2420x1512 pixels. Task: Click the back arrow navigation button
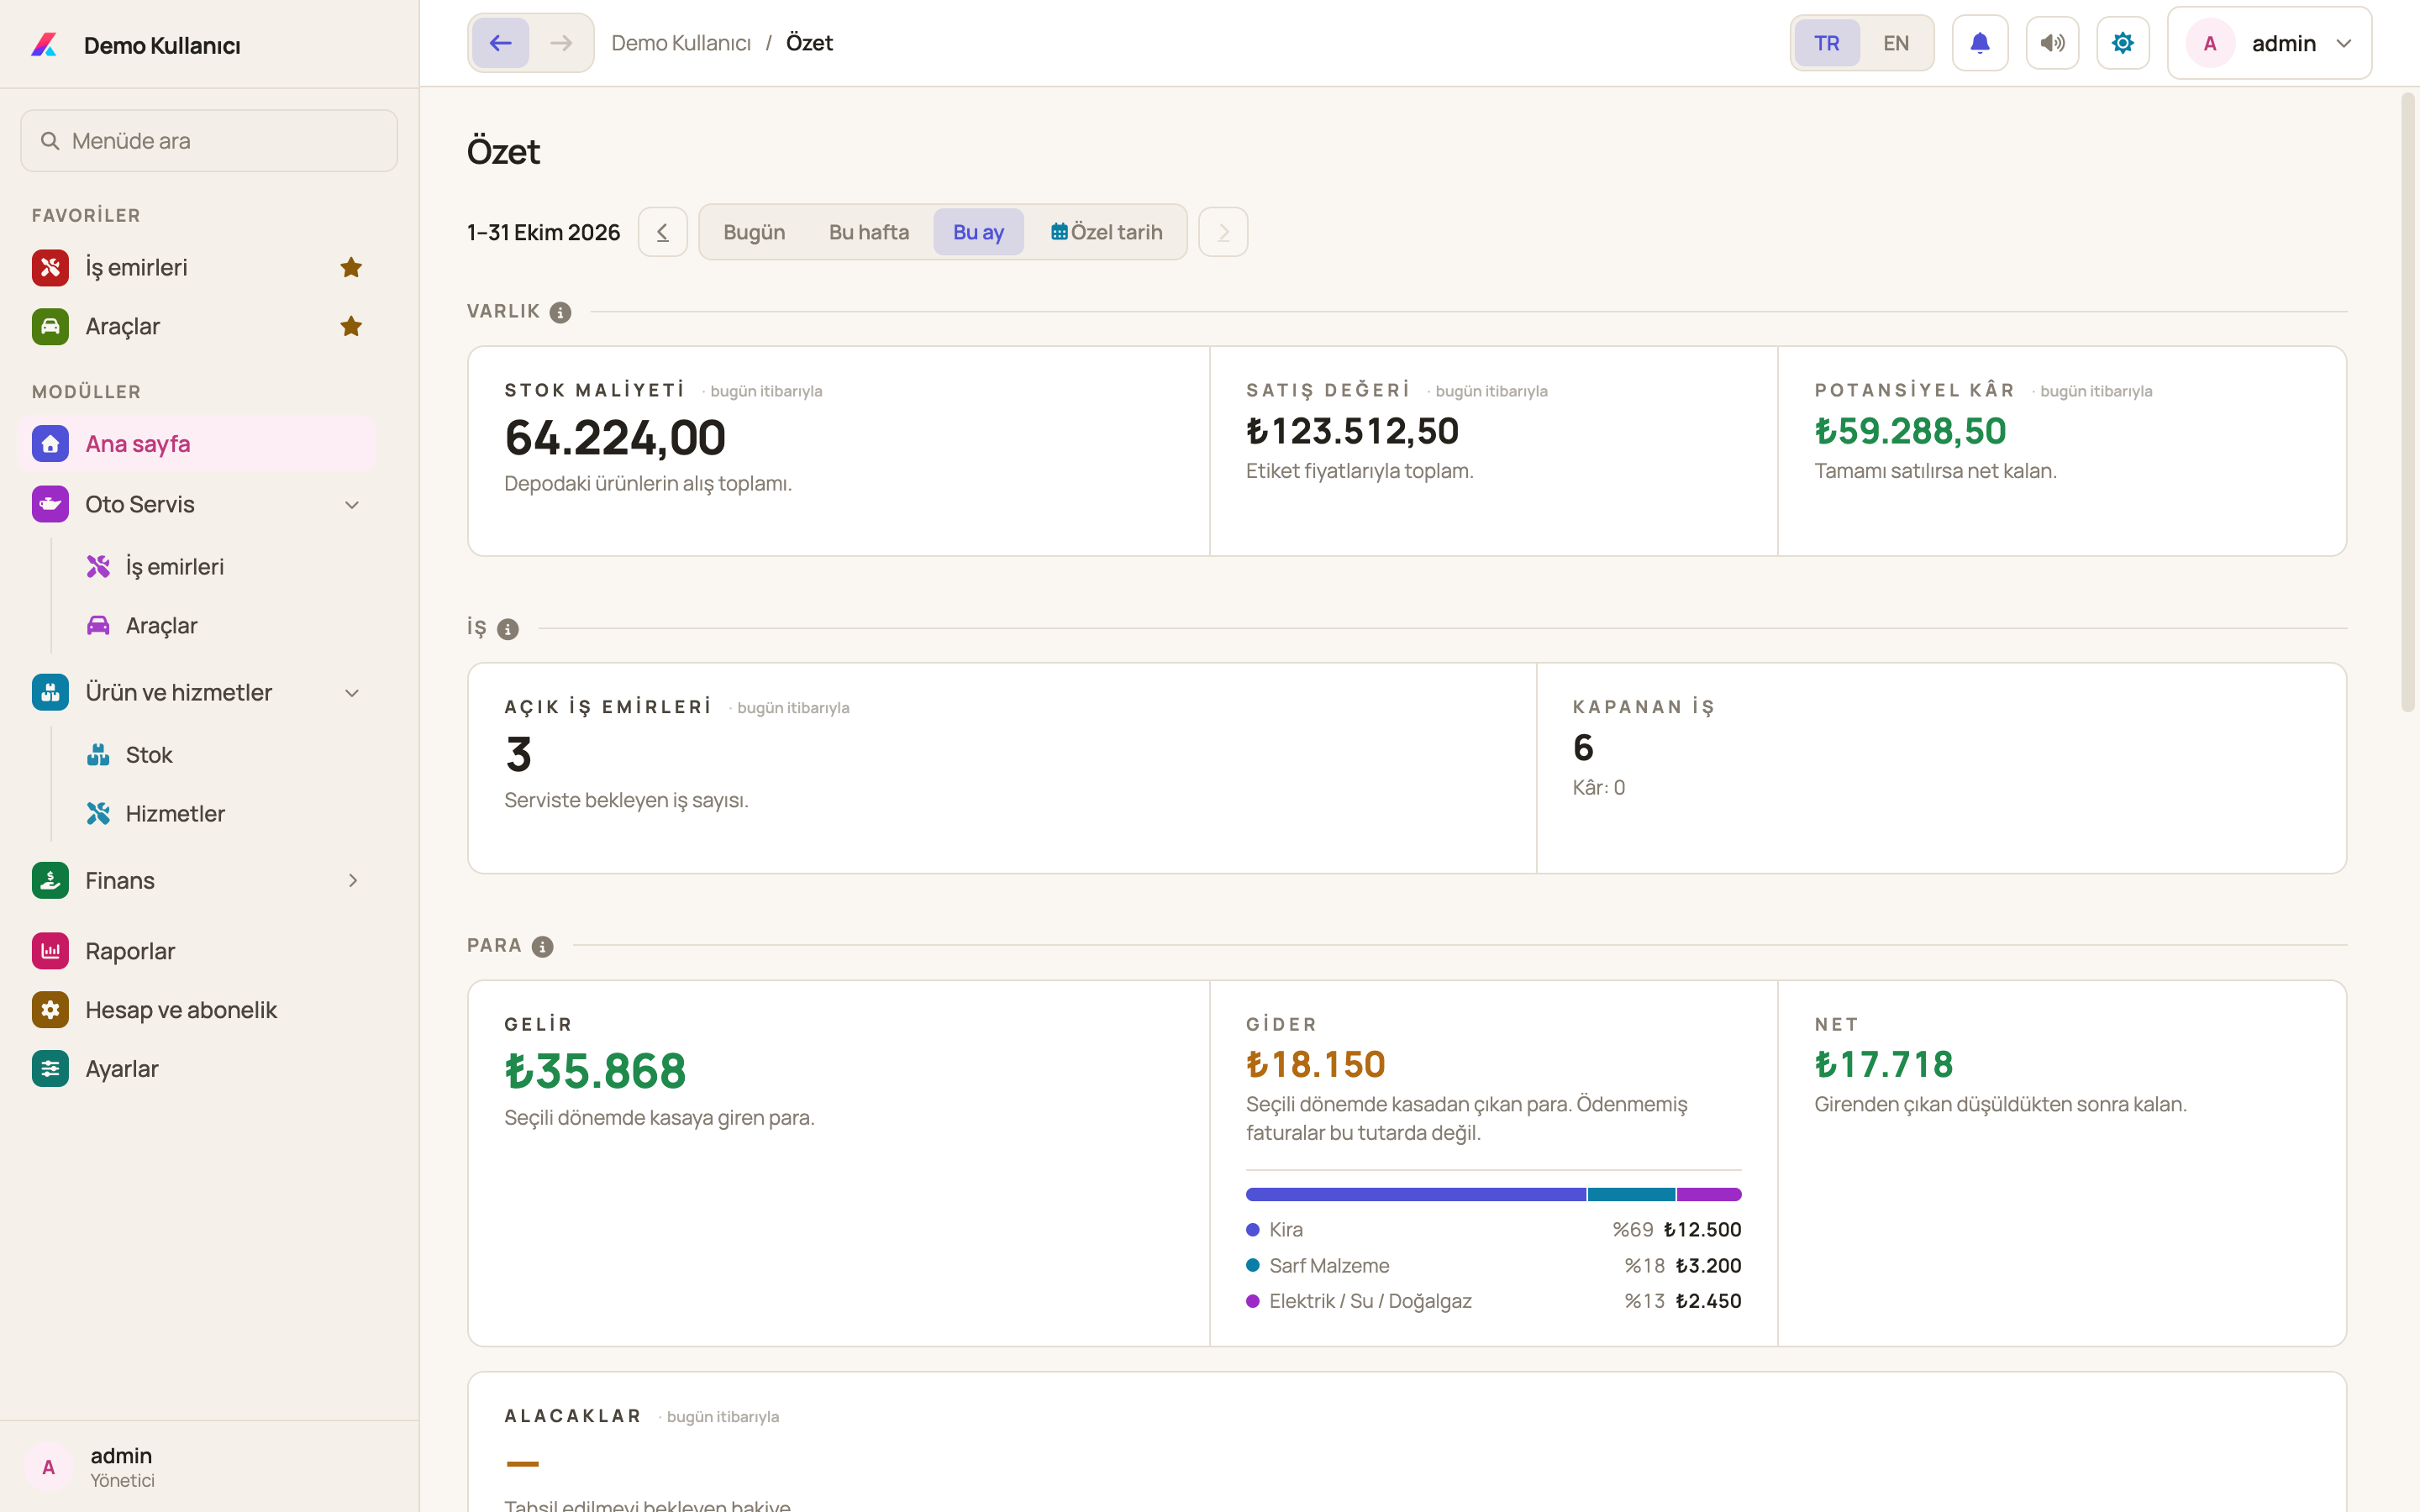pos(500,43)
